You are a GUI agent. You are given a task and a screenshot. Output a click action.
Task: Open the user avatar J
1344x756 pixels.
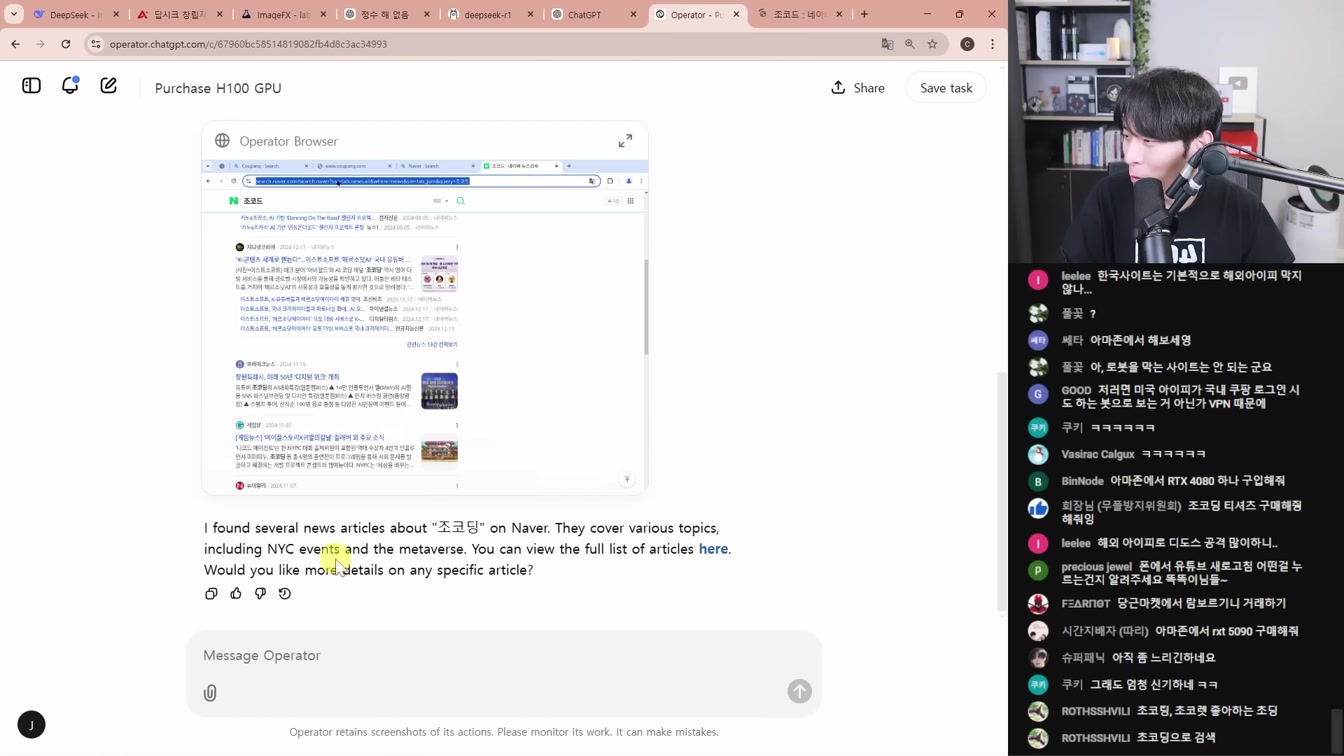point(31,724)
